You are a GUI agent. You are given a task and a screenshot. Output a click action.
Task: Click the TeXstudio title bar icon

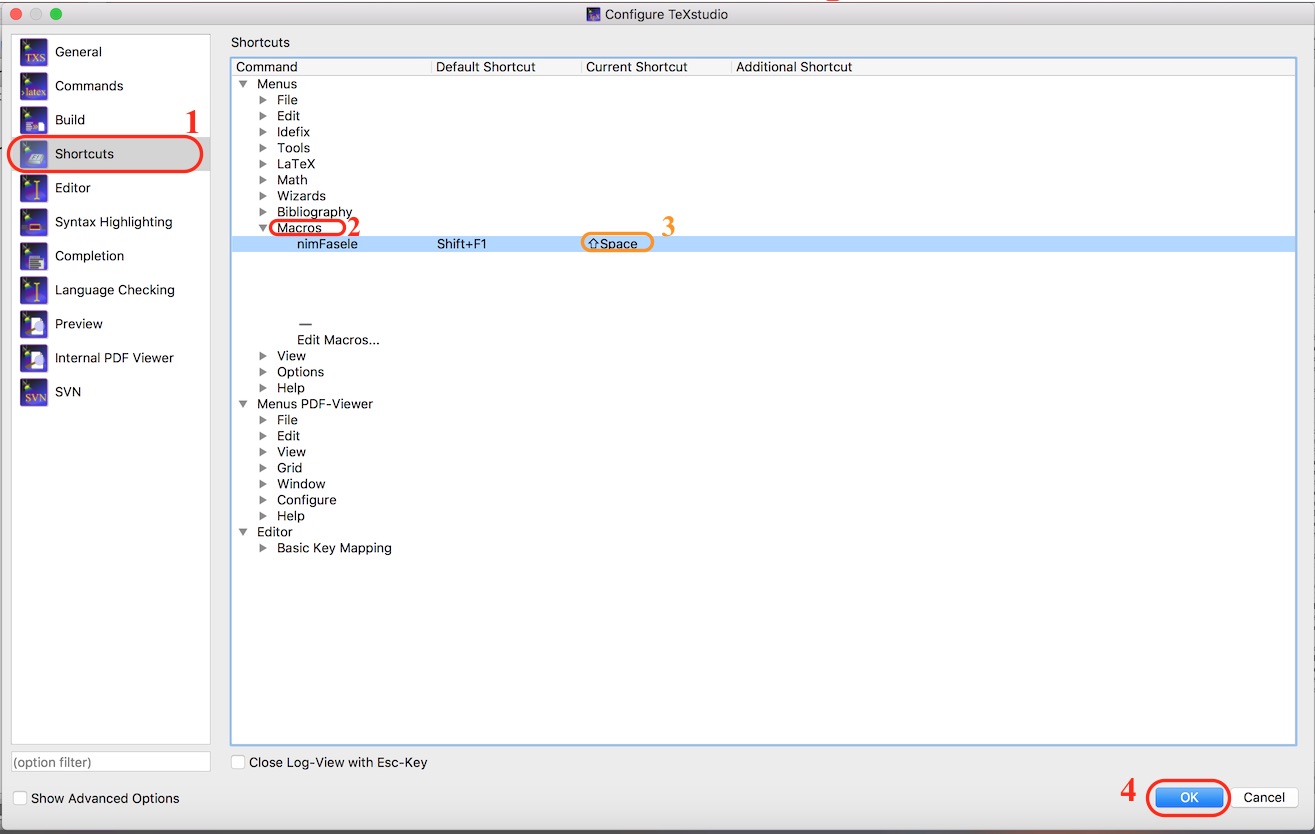tap(593, 14)
